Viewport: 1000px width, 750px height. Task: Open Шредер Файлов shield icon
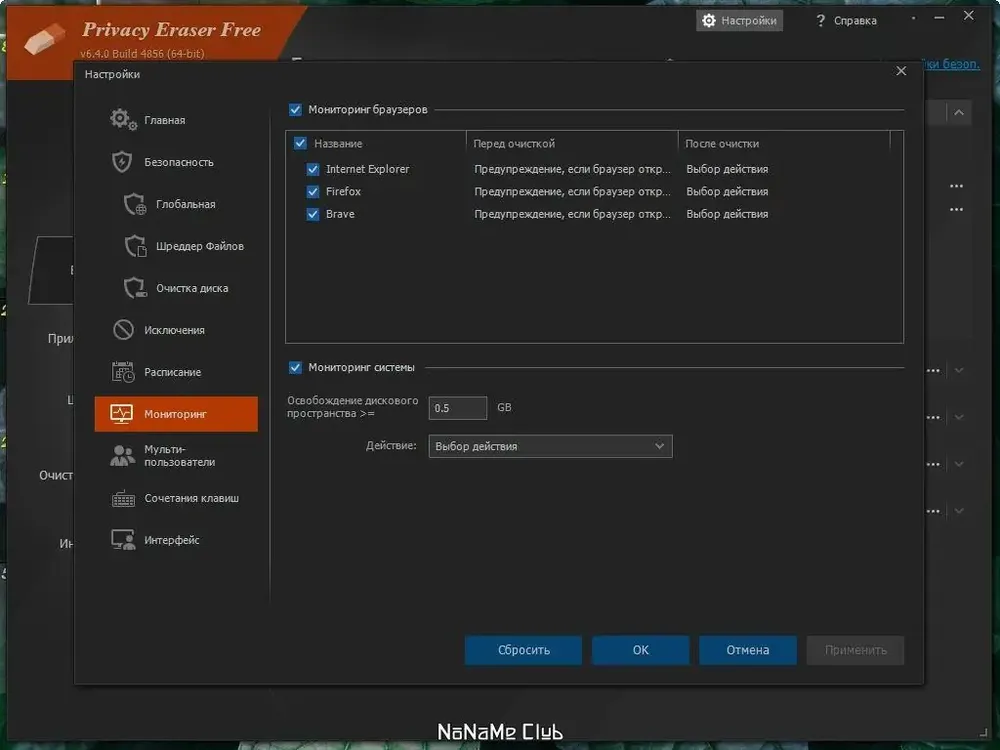(135, 246)
